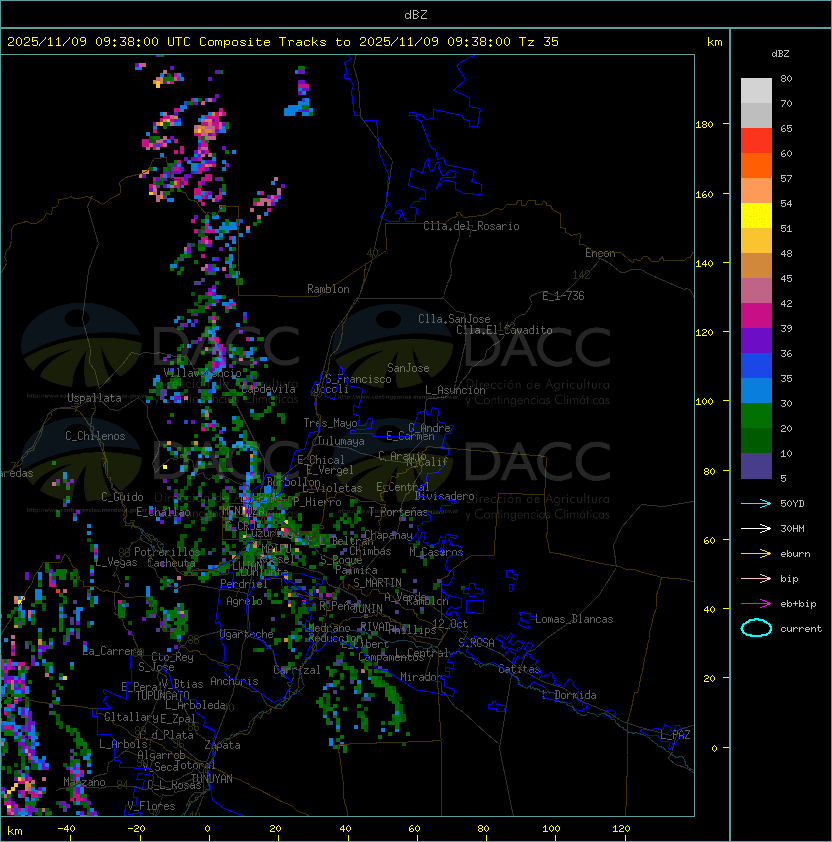The image size is (832, 842).
Task: Click the cyan 'current' ellipse legend symbol
Action: click(x=756, y=628)
